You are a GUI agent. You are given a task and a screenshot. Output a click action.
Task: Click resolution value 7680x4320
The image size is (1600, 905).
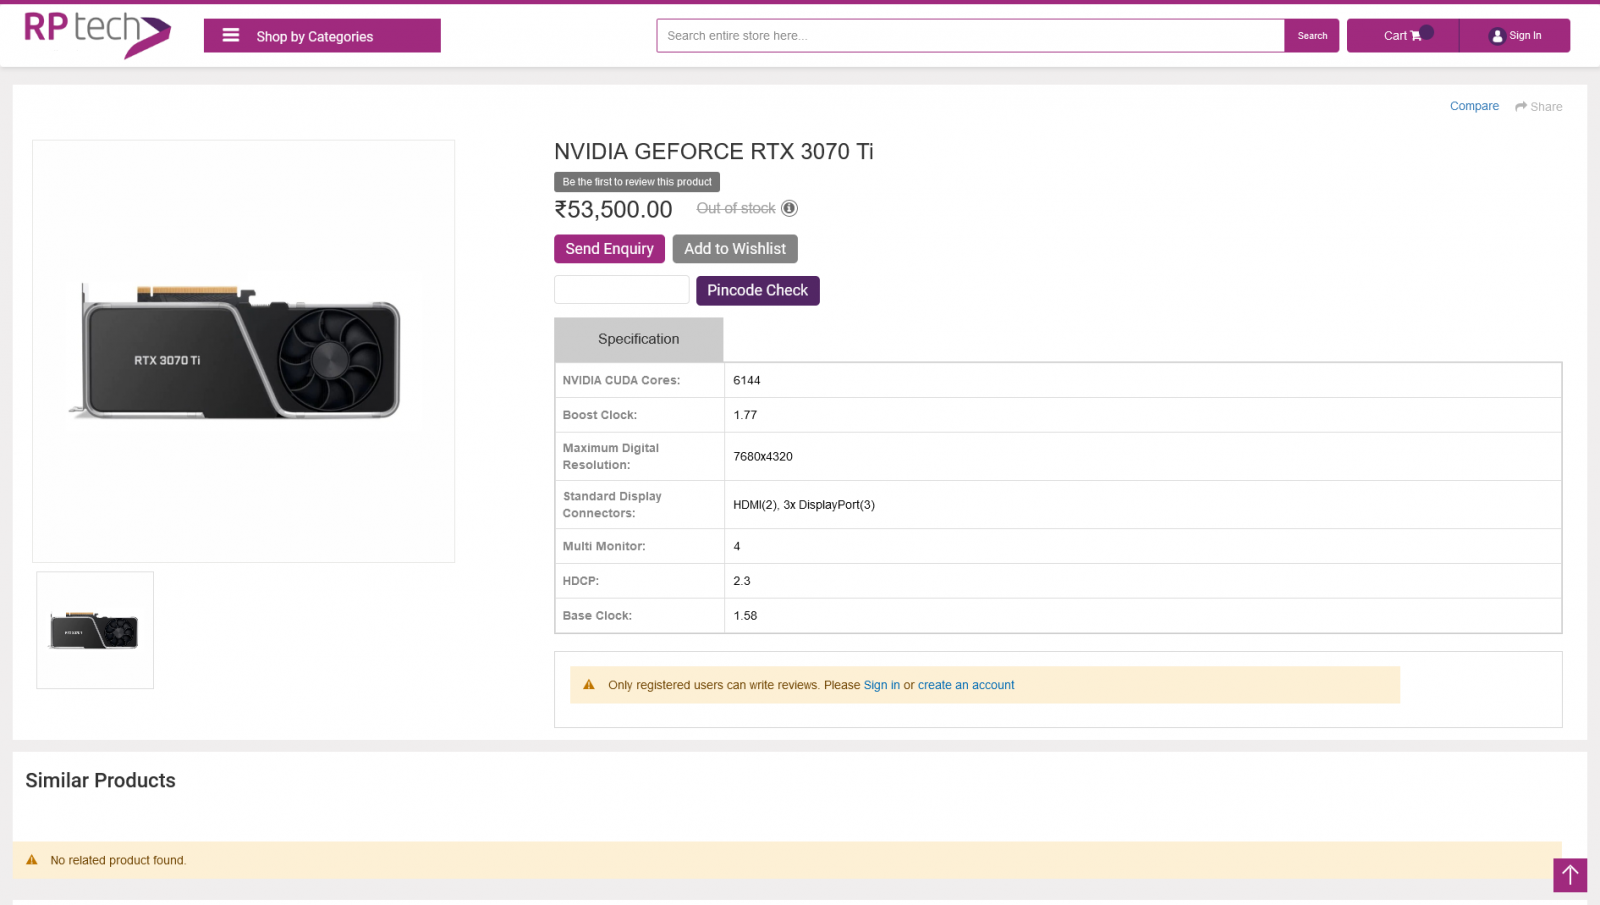pyautogui.click(x=763, y=456)
